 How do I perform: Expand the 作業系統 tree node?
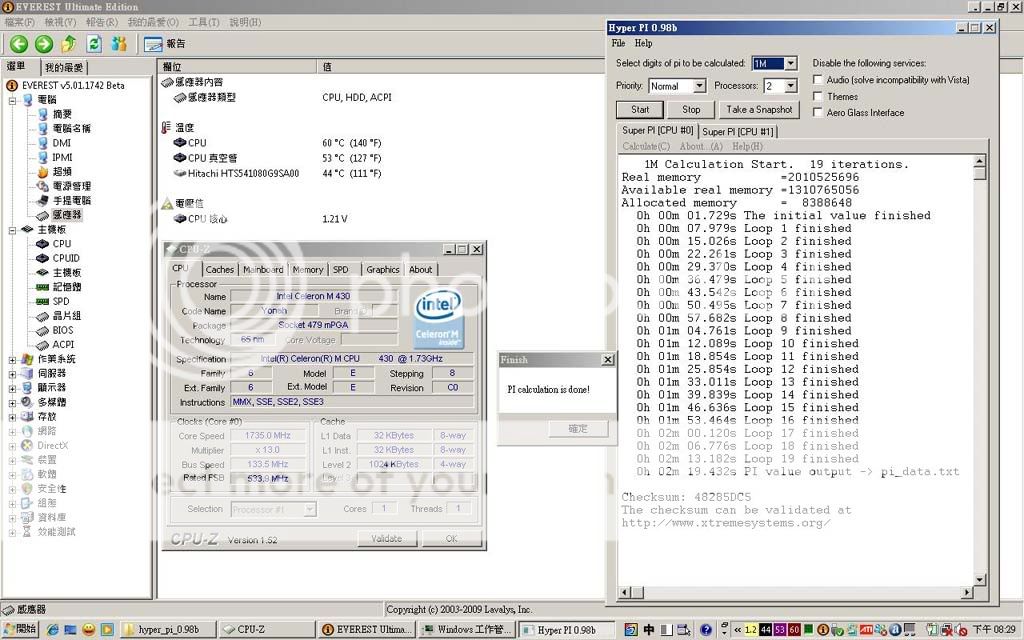[x=12, y=359]
